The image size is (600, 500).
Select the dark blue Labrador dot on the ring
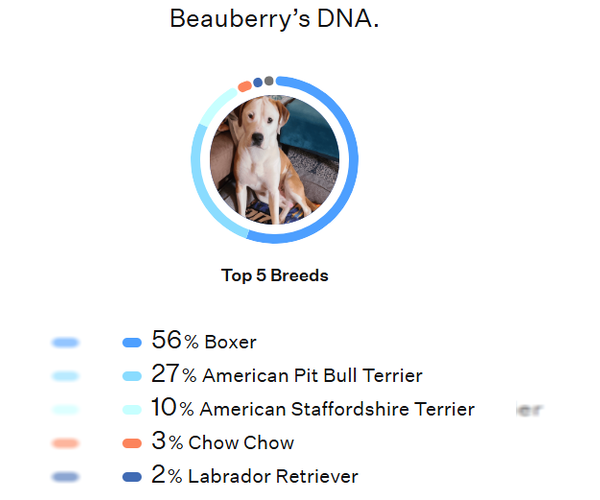(x=258, y=82)
